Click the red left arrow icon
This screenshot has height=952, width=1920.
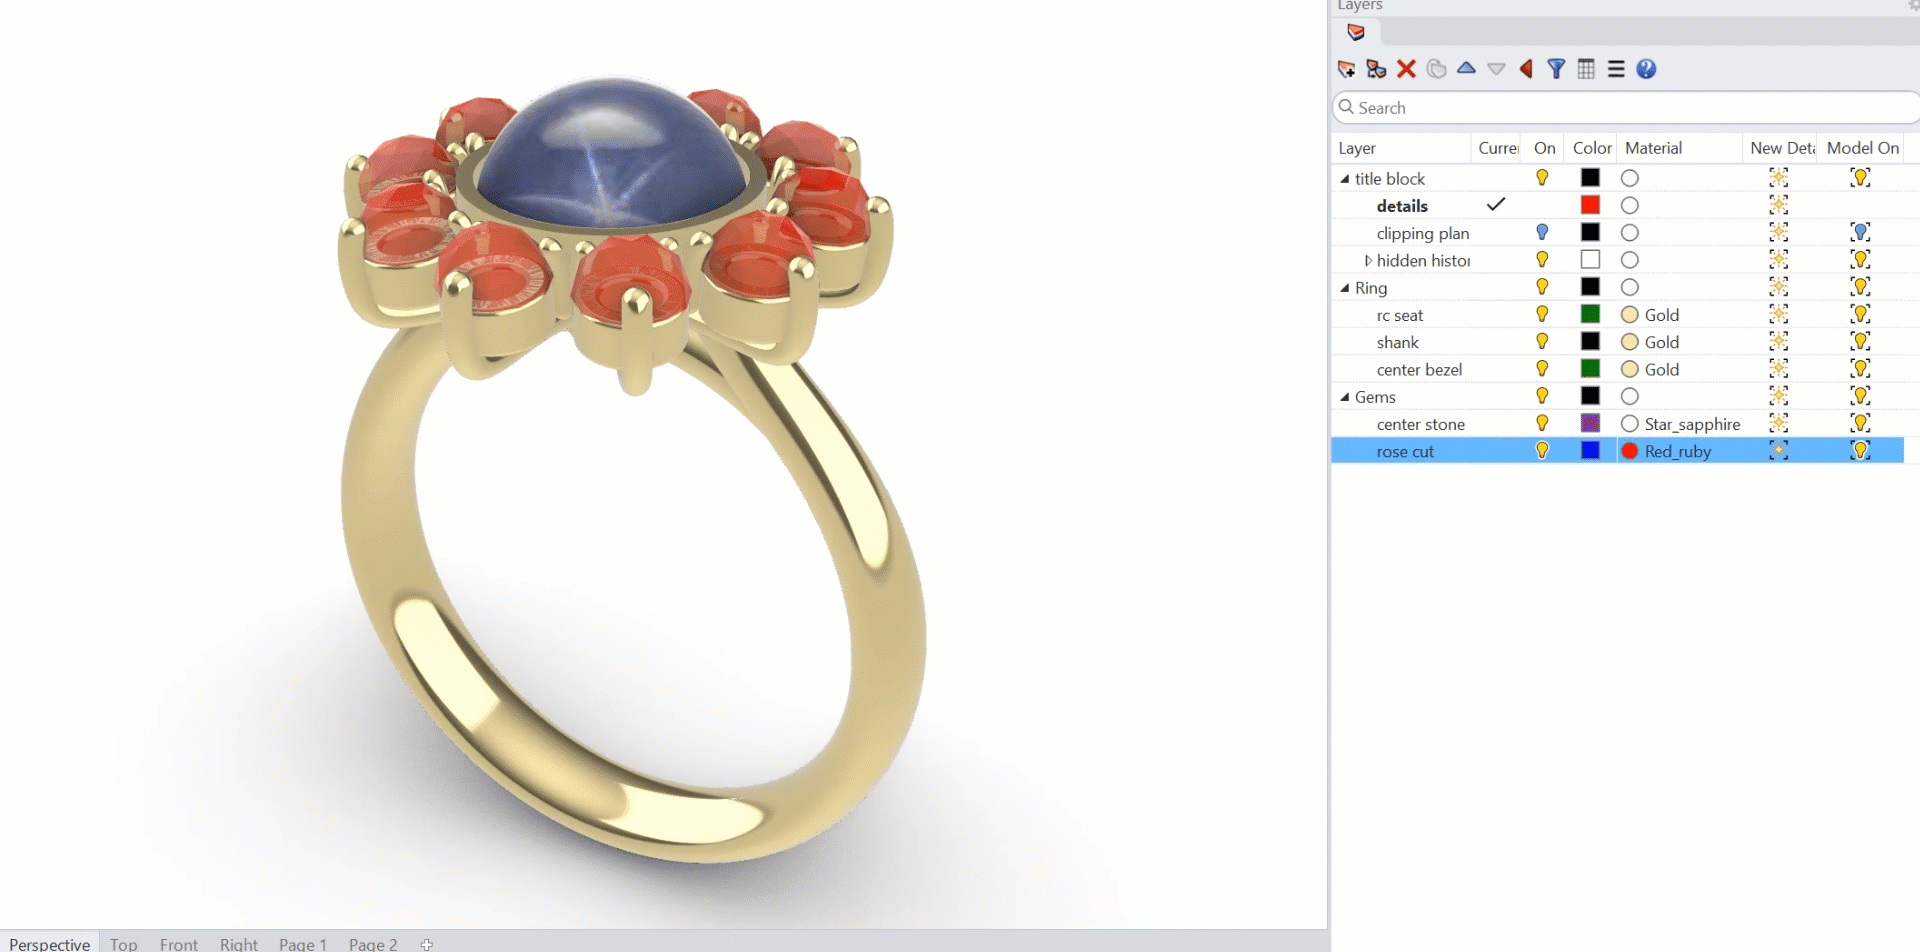pos(1526,69)
